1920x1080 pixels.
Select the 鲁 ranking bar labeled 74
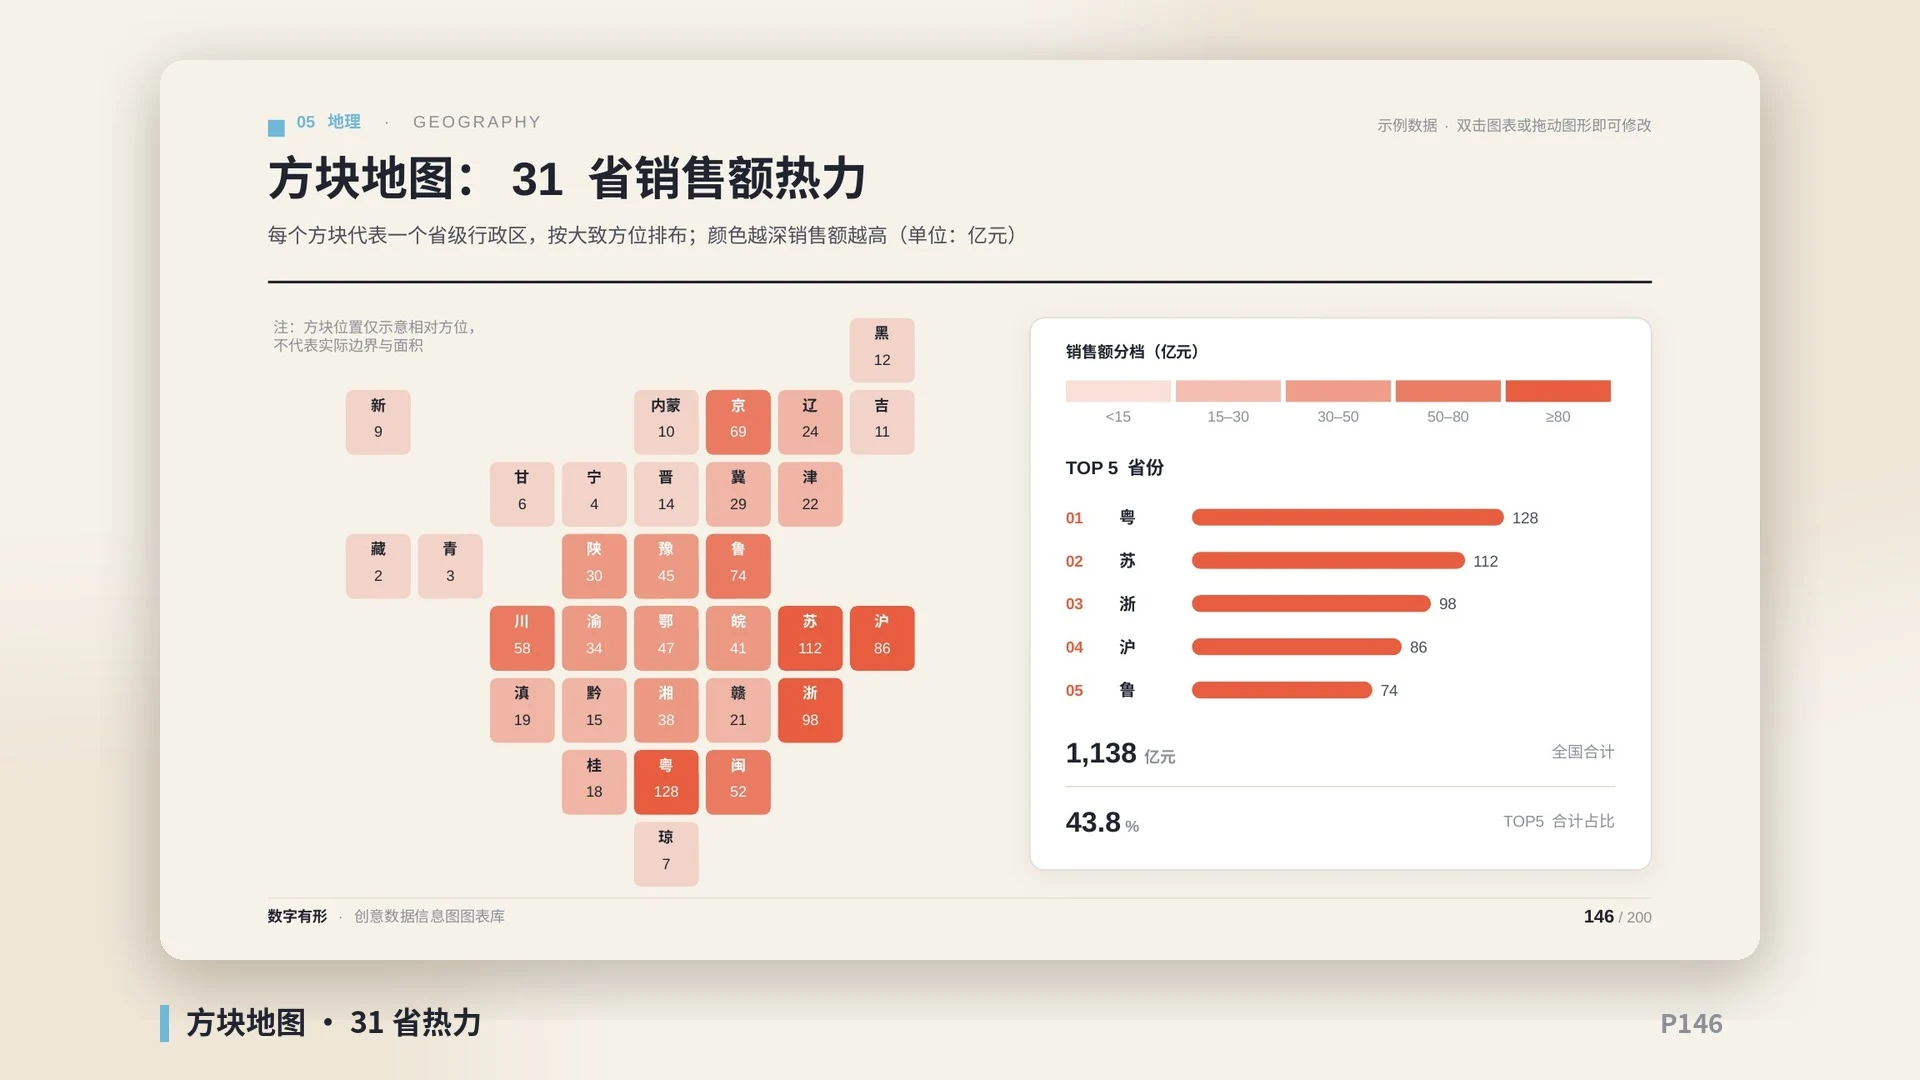click(1282, 690)
